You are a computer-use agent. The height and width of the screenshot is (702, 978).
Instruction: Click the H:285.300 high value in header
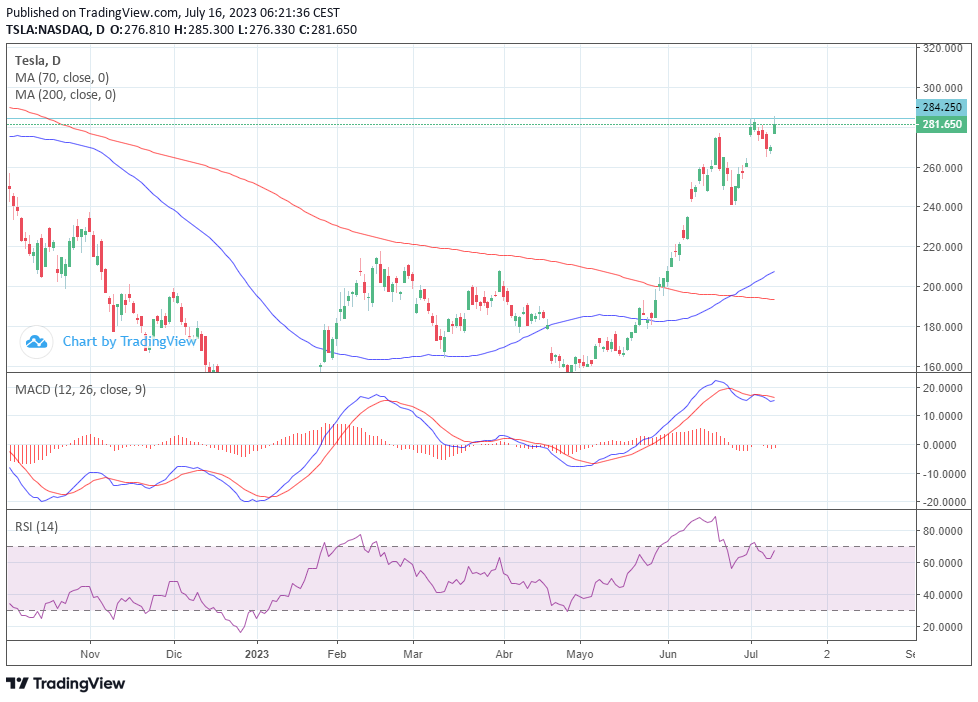[x=204, y=29]
